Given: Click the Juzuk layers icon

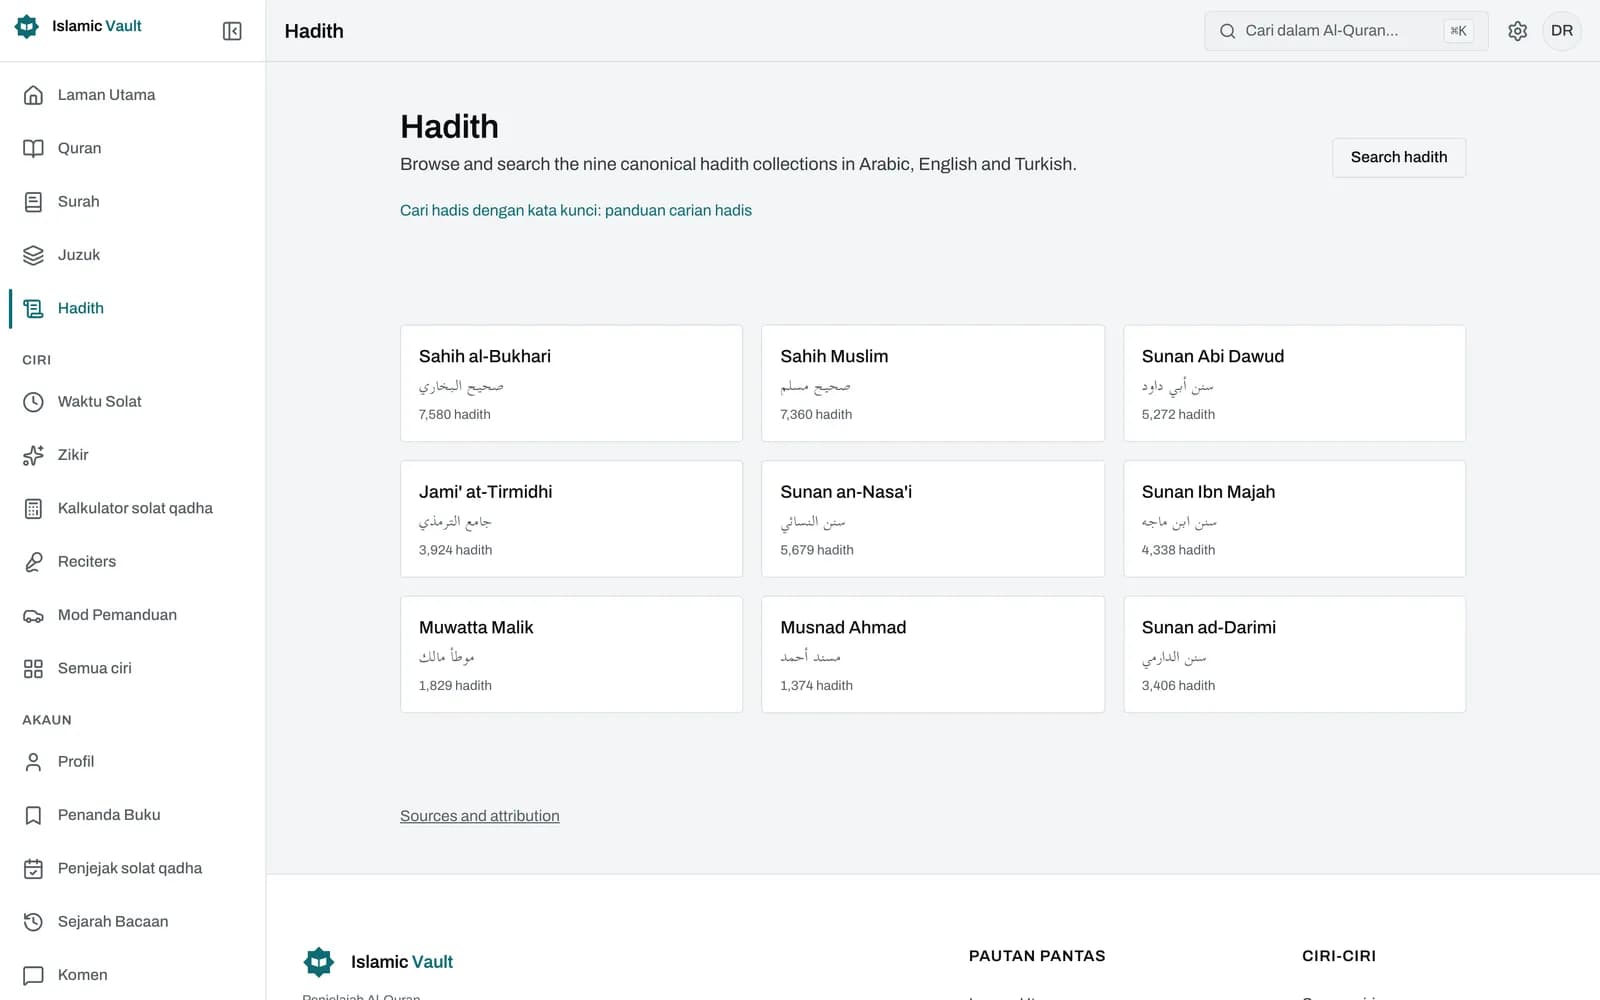Looking at the screenshot, I should coord(33,255).
